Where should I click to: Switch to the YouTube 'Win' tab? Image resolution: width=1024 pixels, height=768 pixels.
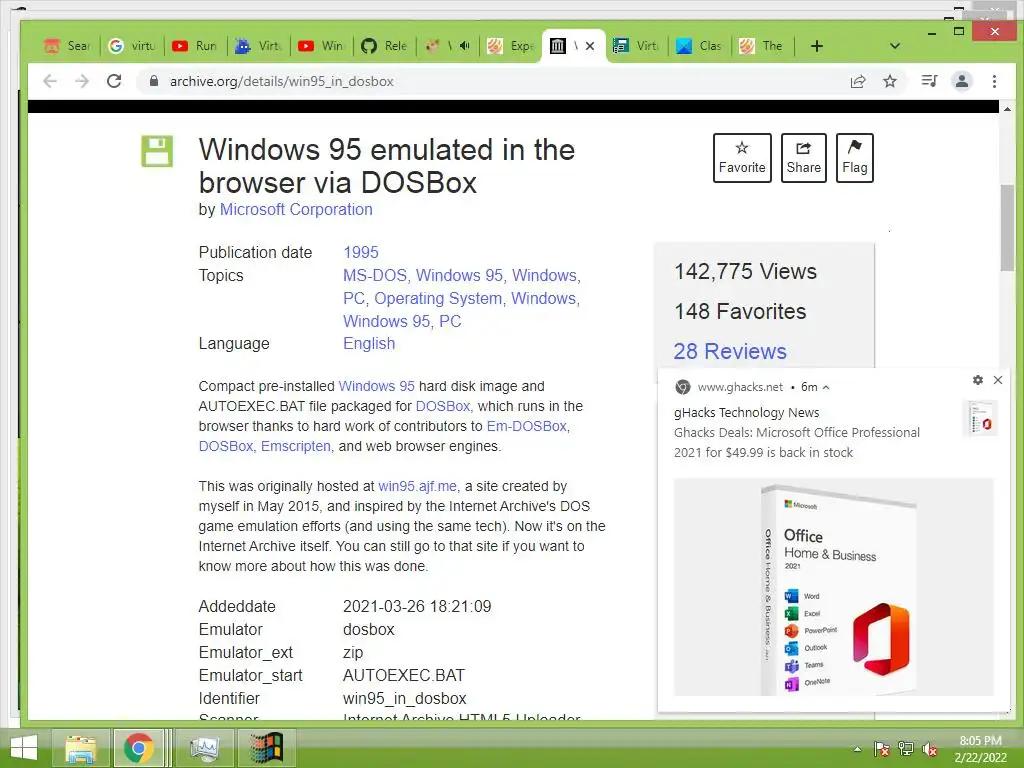321,46
